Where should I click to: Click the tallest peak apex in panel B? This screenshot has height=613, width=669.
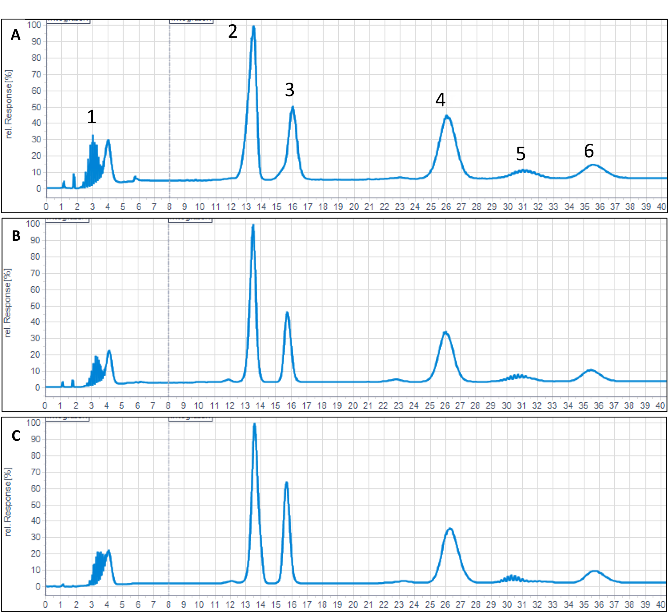point(253,226)
